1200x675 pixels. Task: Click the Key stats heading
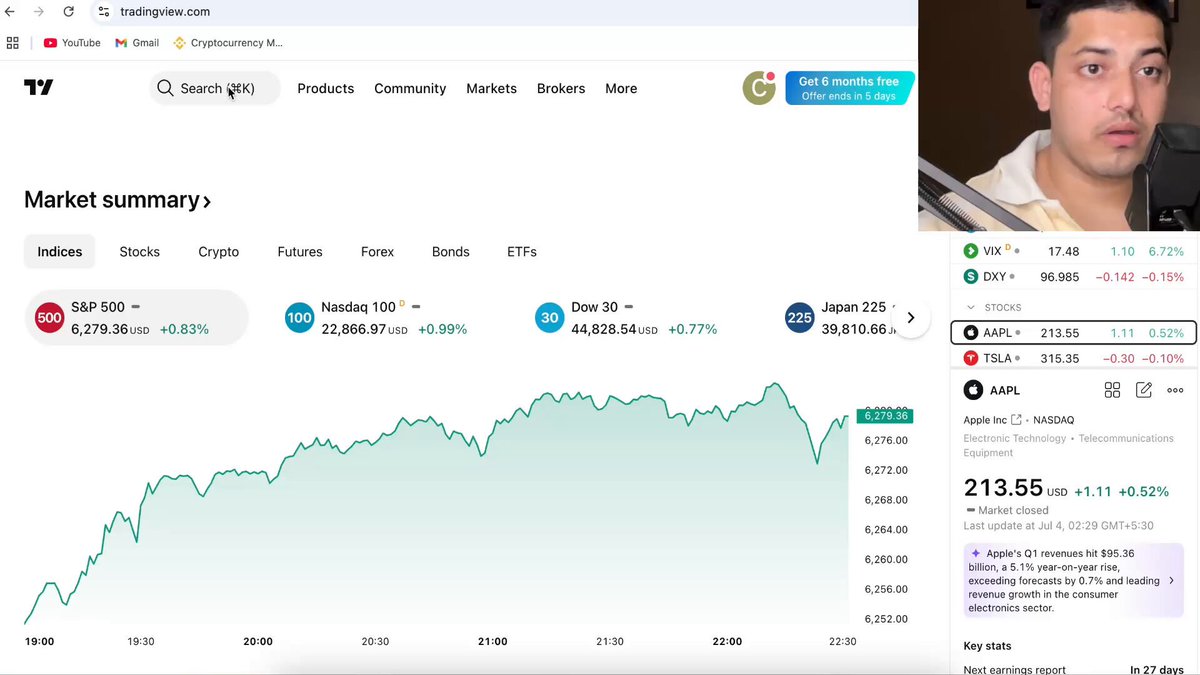pyautogui.click(x=988, y=646)
